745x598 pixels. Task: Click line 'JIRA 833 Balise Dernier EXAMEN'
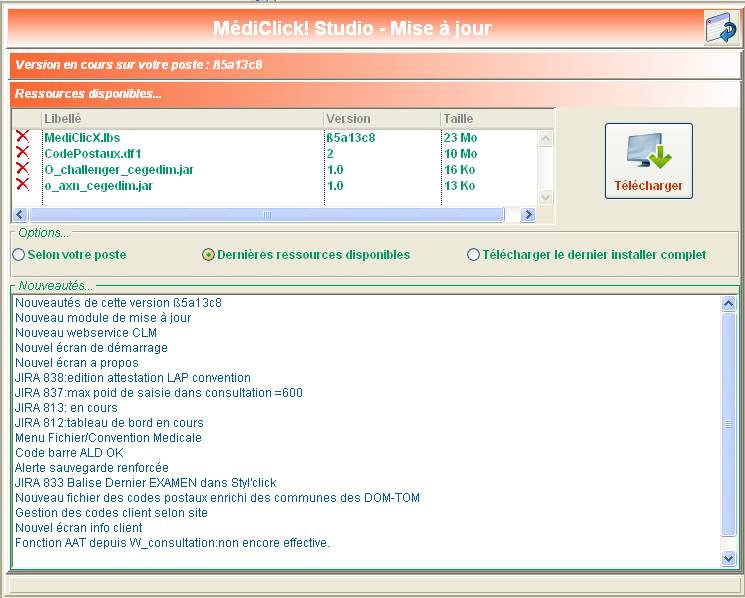click(x=145, y=483)
